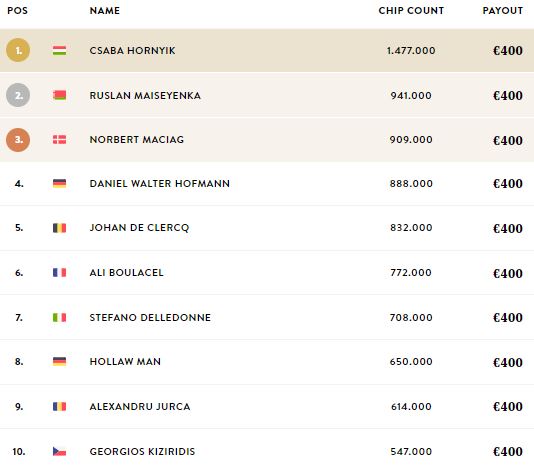Click the silver 2nd place medal badge
The image size is (534, 467).
click(18, 95)
